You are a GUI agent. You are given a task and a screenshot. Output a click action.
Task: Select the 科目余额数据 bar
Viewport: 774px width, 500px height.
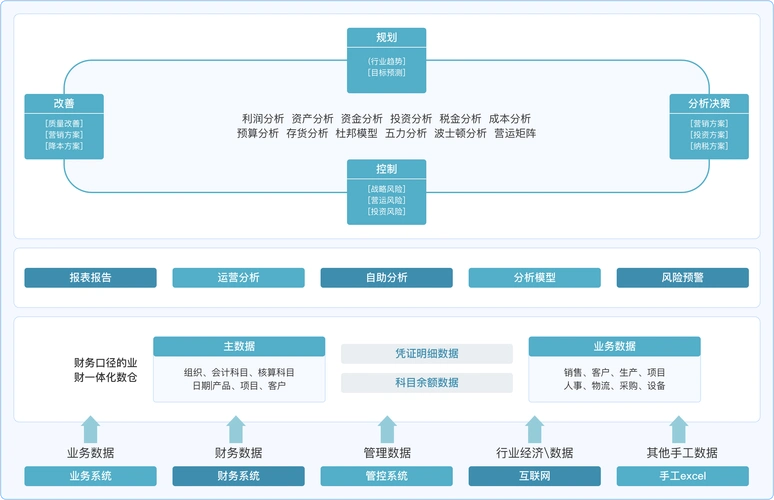(x=427, y=382)
